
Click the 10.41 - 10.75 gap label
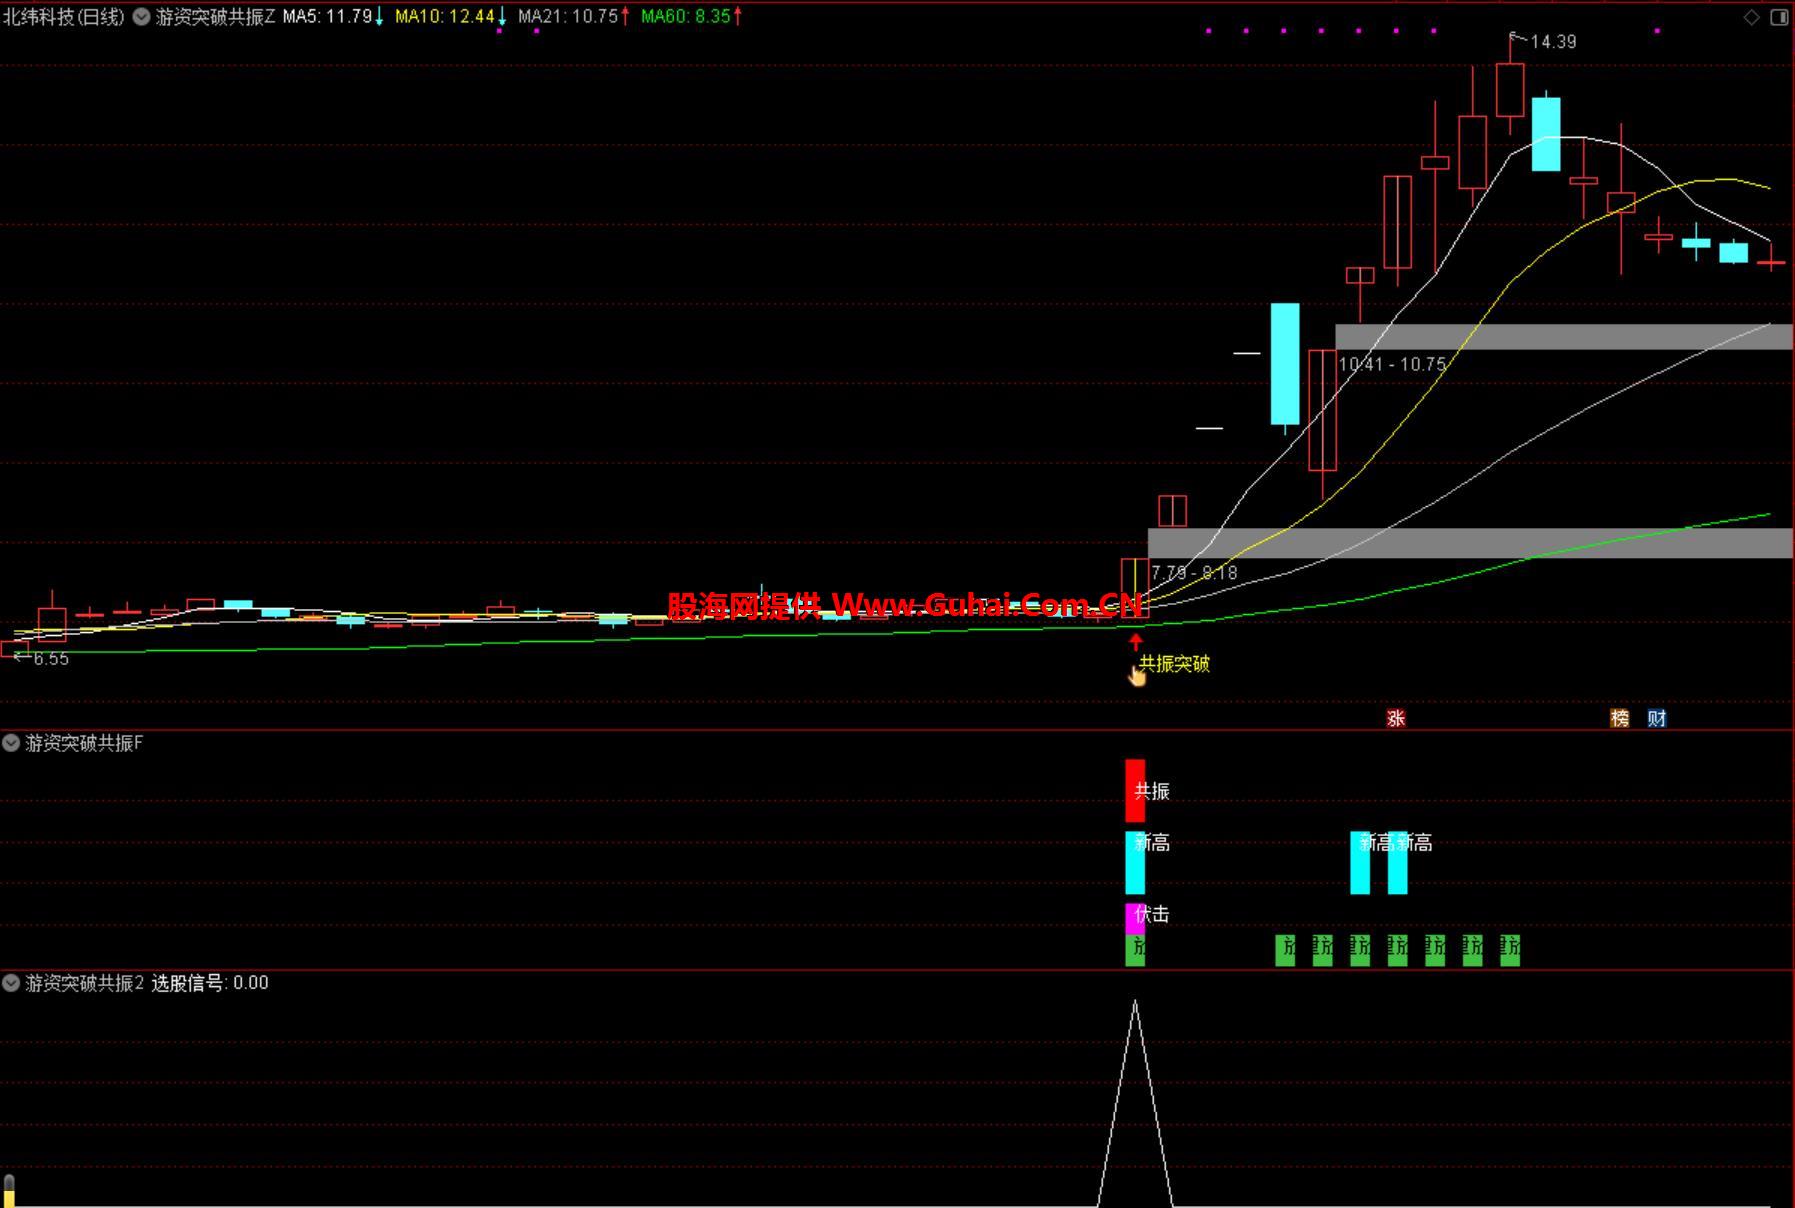[1392, 364]
